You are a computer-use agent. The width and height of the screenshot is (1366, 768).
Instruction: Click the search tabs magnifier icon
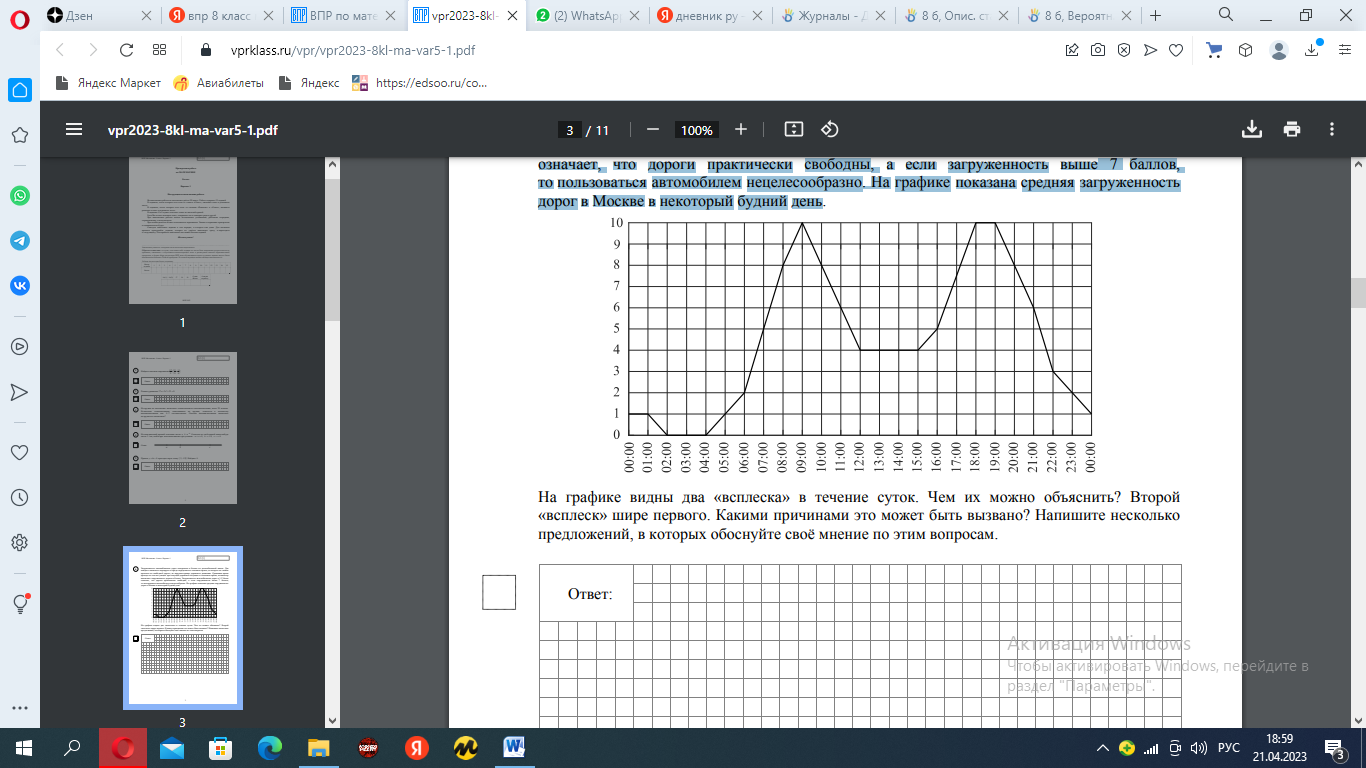pos(1226,15)
